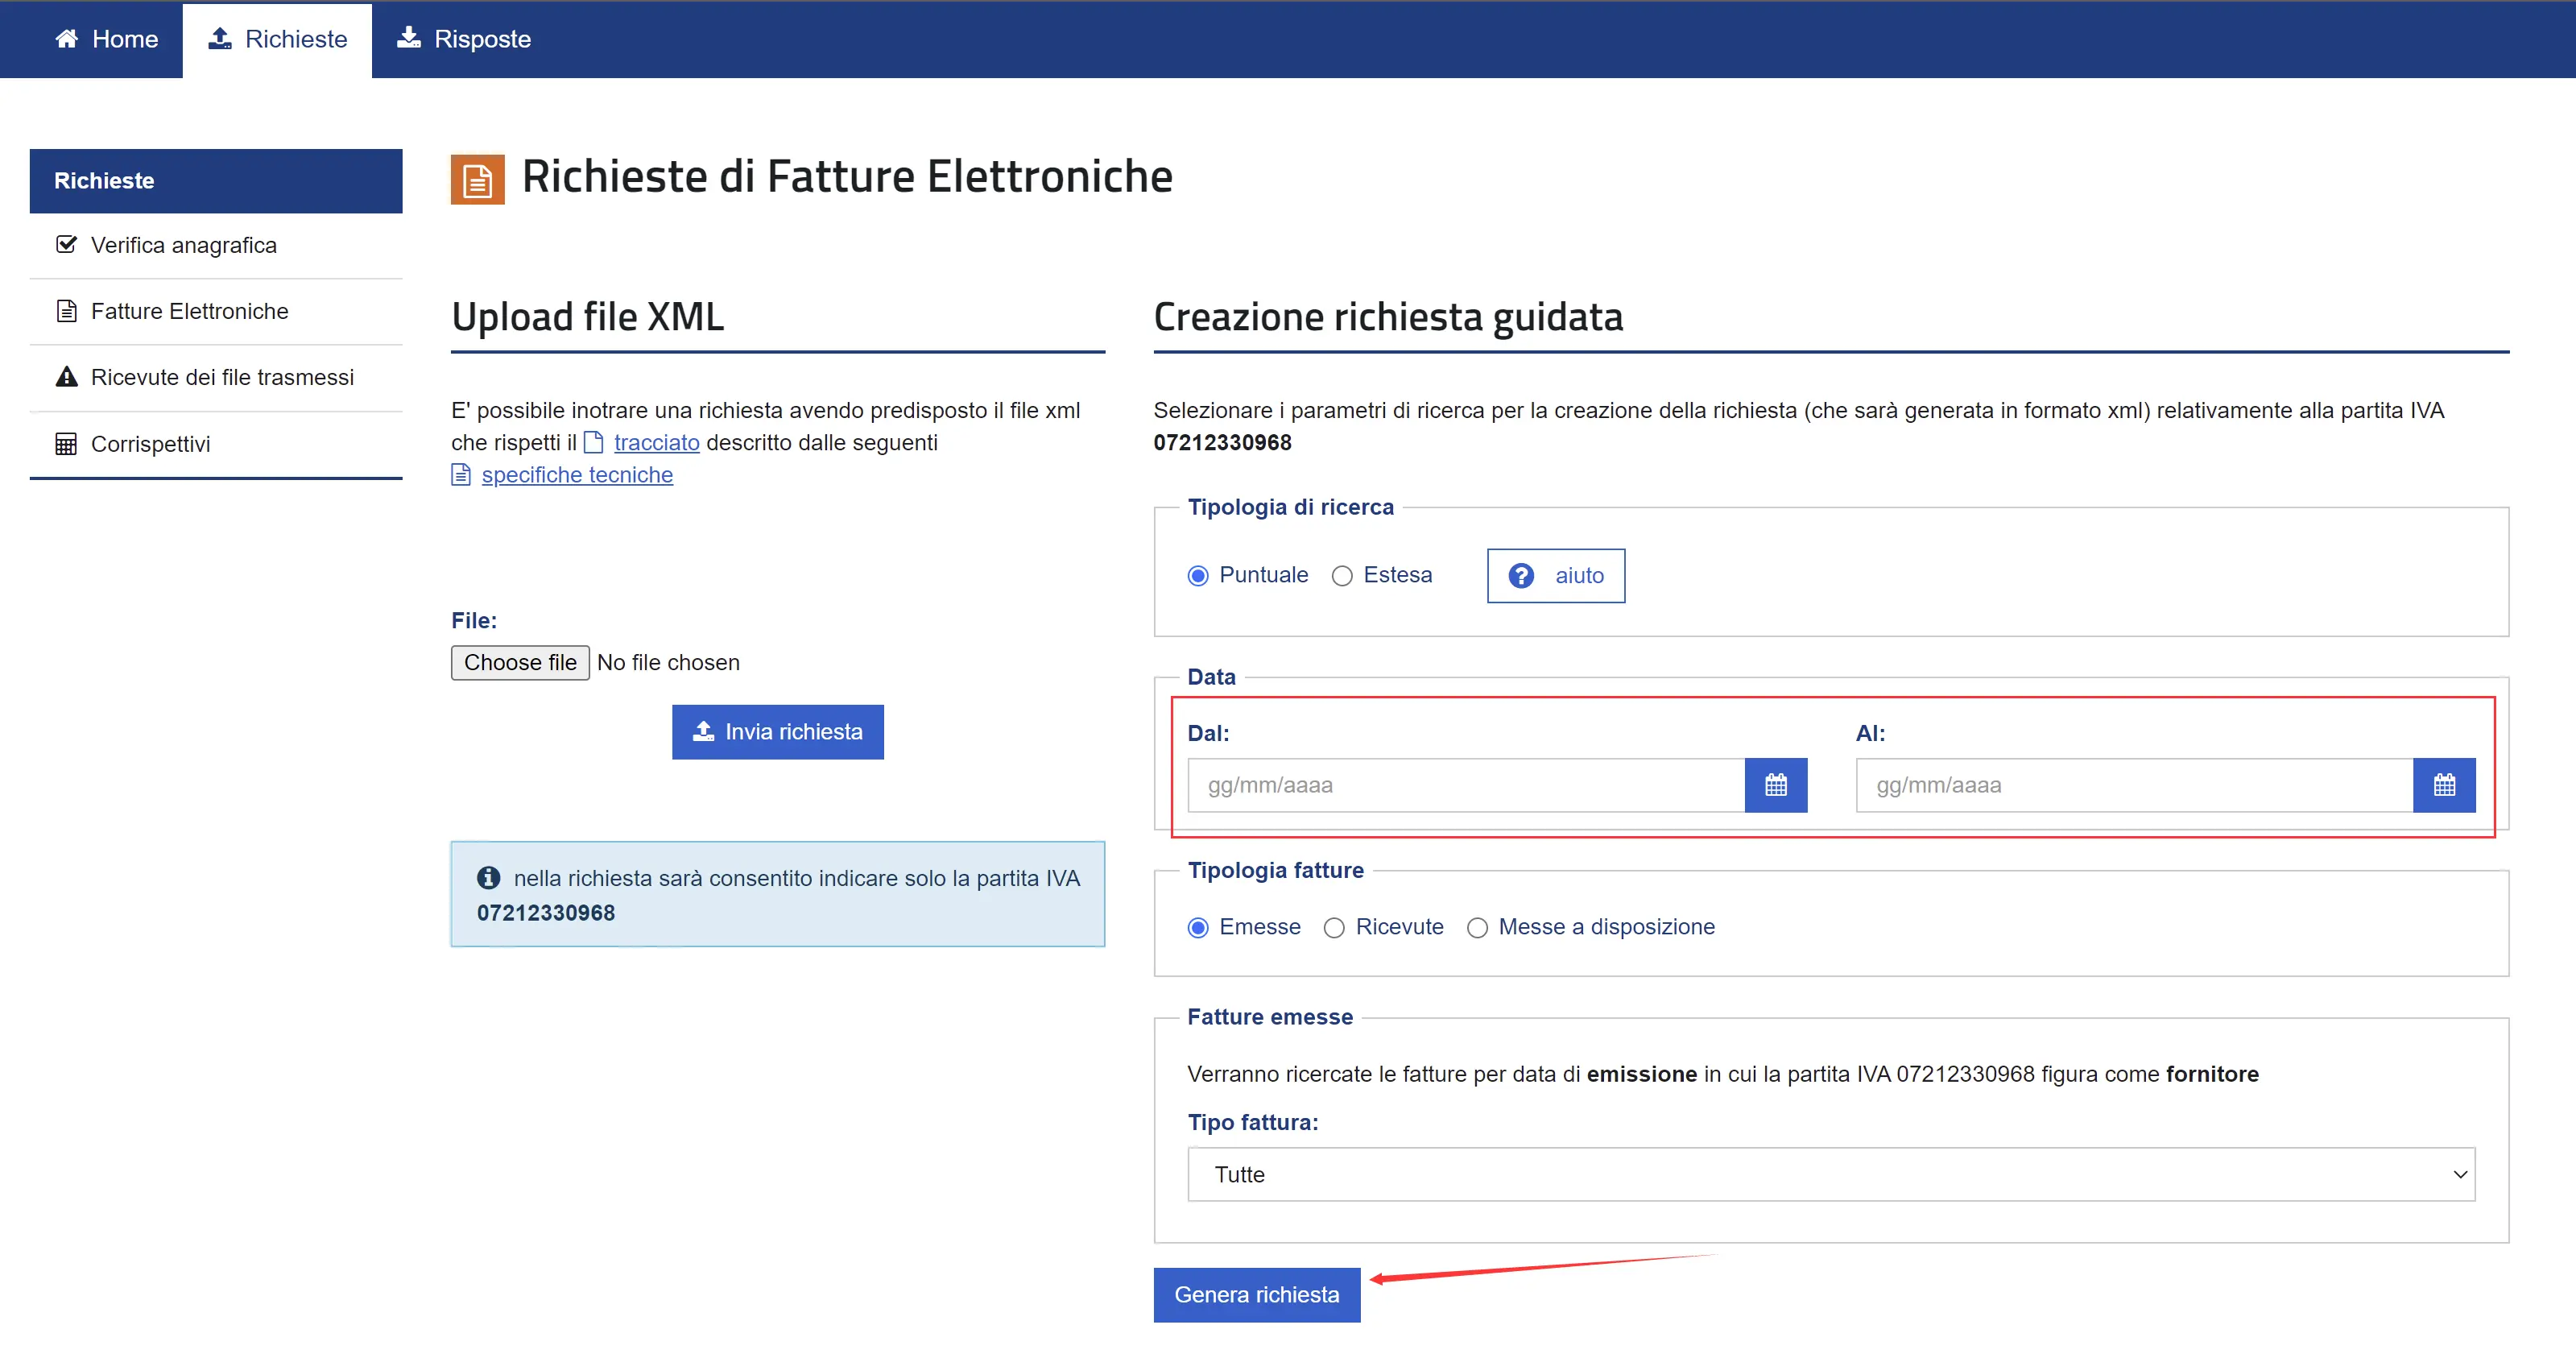Click Genera richiesta button
This screenshot has width=2576, height=1354.
(x=1256, y=1295)
